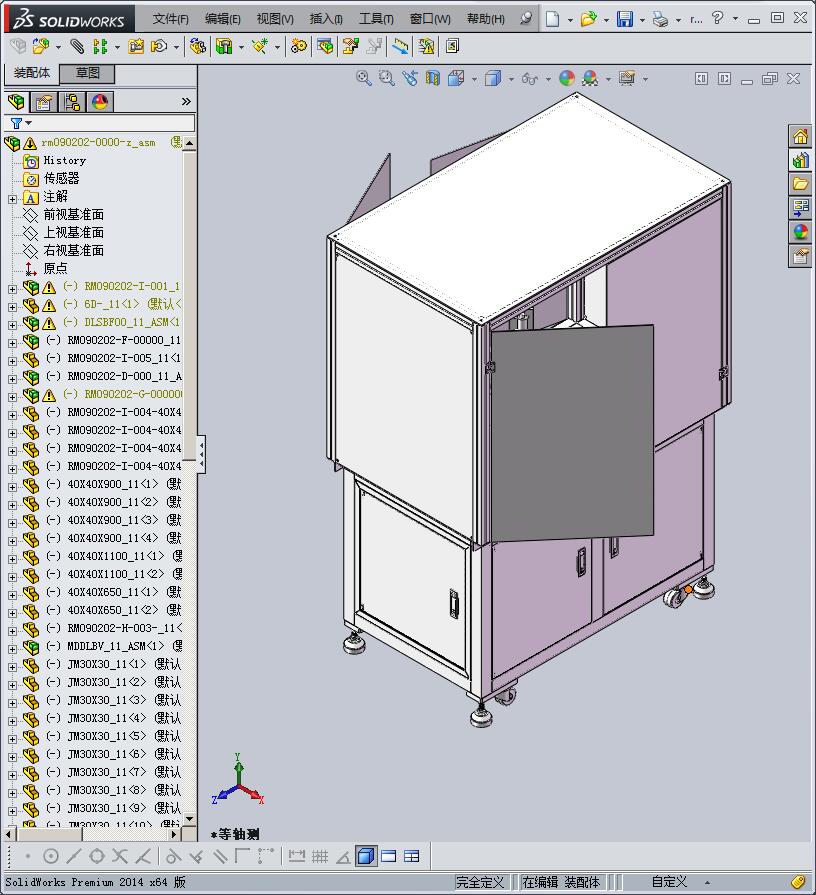Screen dimensions: 816x895
Task: Click the Hide/Show Items glasses icon
Action: click(x=530, y=78)
